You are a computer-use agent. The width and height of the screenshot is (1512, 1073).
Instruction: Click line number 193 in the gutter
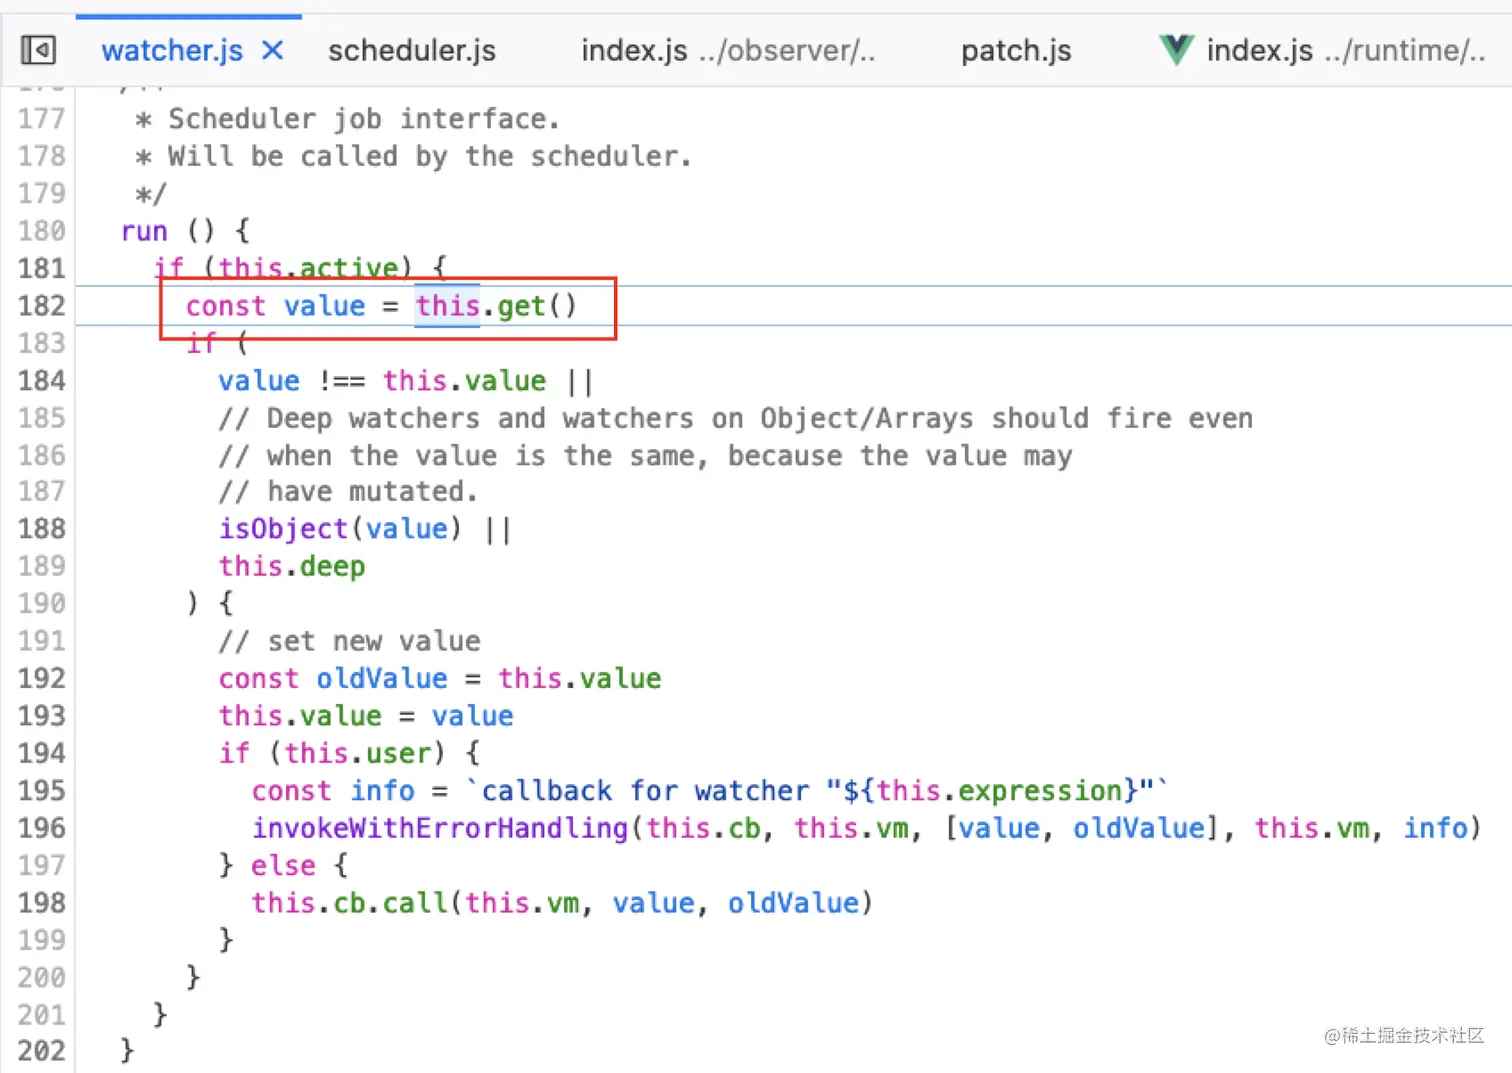[x=41, y=715]
